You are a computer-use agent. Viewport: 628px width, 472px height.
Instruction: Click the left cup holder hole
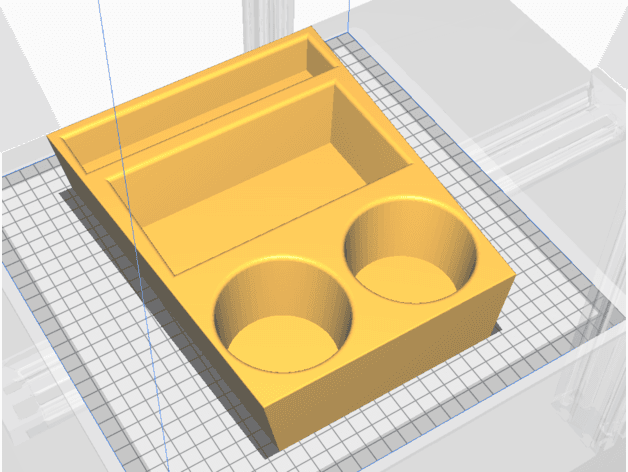(283, 315)
